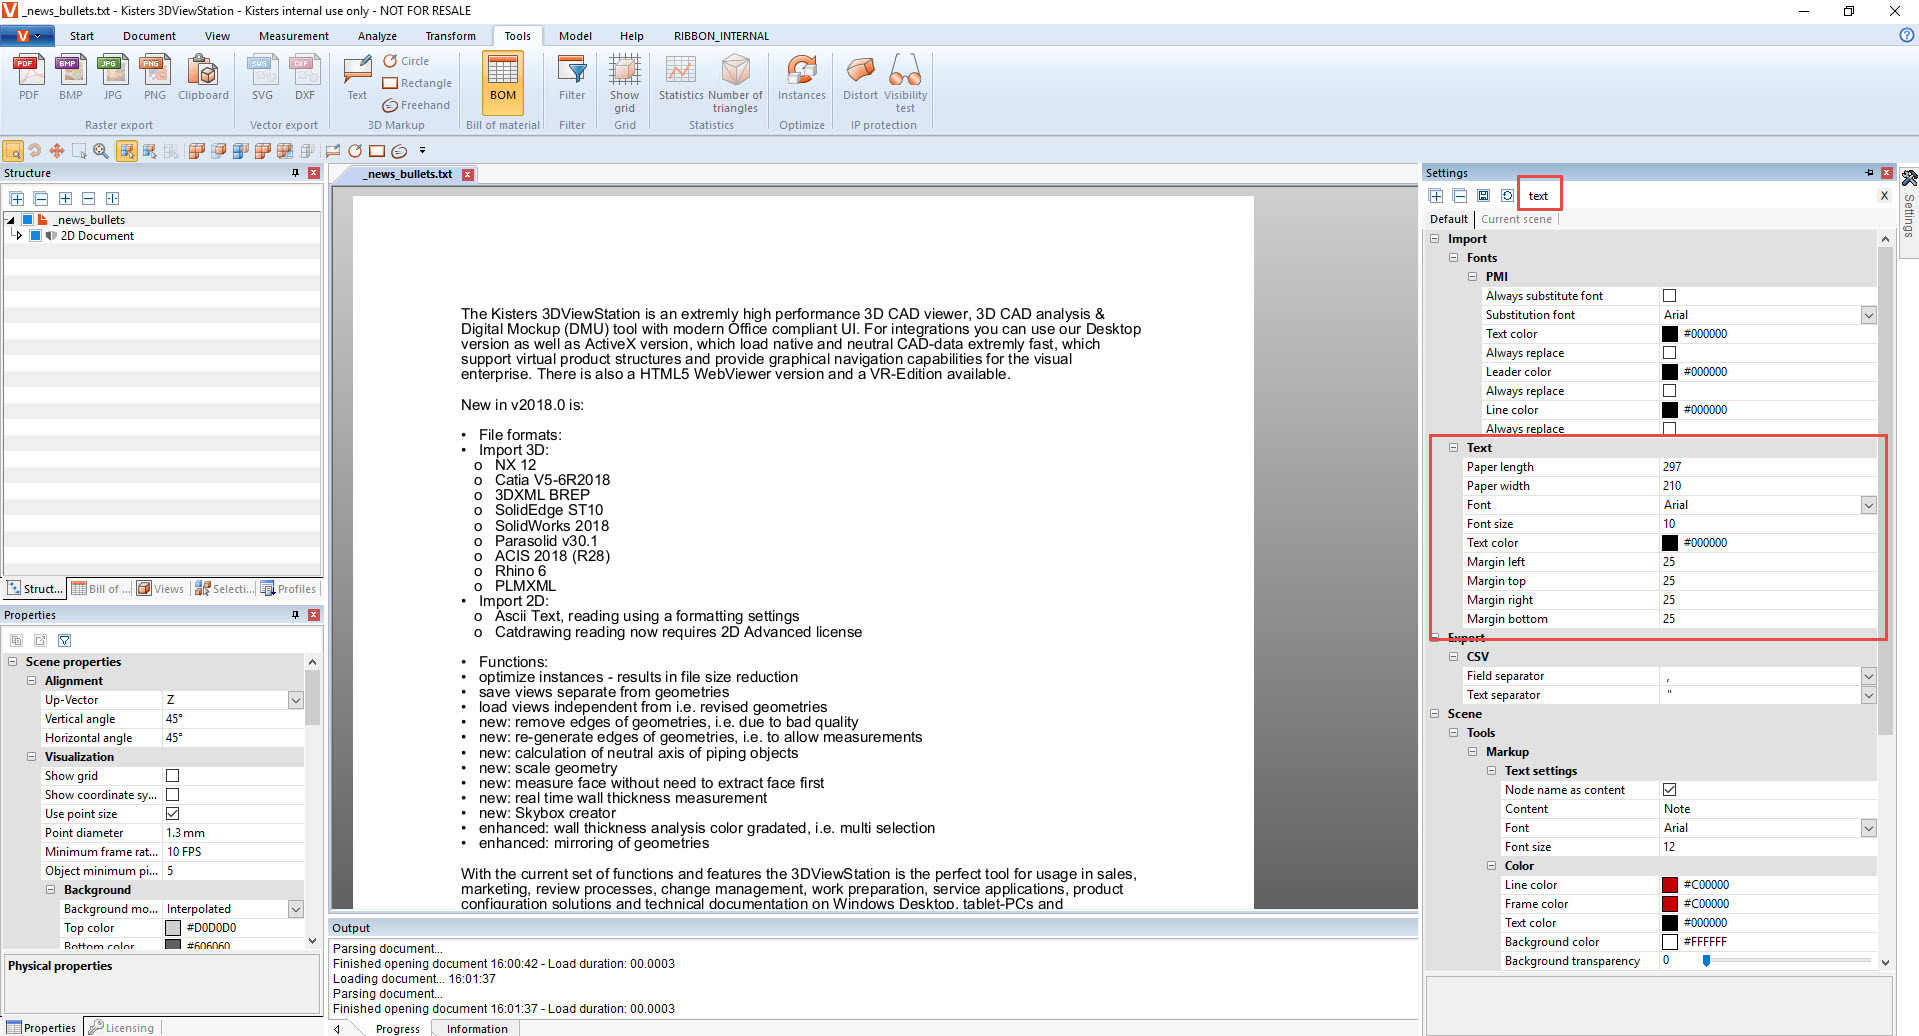Collapse Import section in Settings

click(x=1435, y=239)
